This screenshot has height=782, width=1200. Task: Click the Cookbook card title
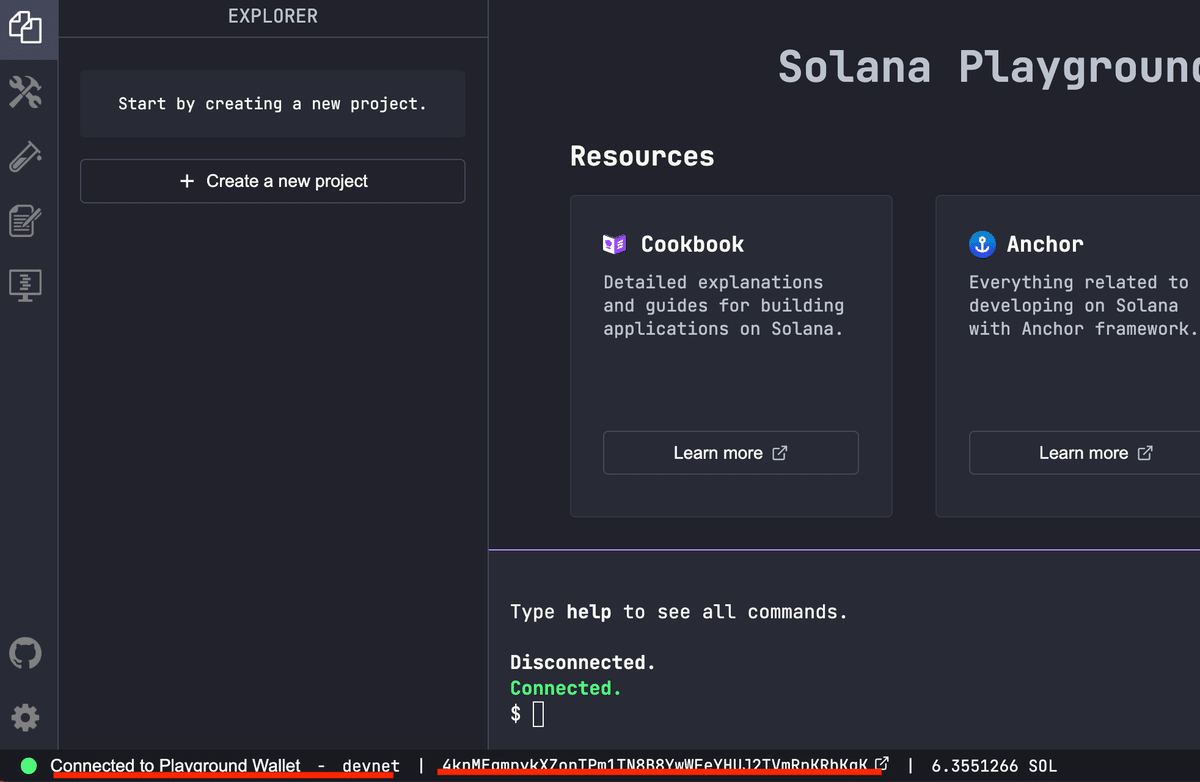(x=692, y=244)
